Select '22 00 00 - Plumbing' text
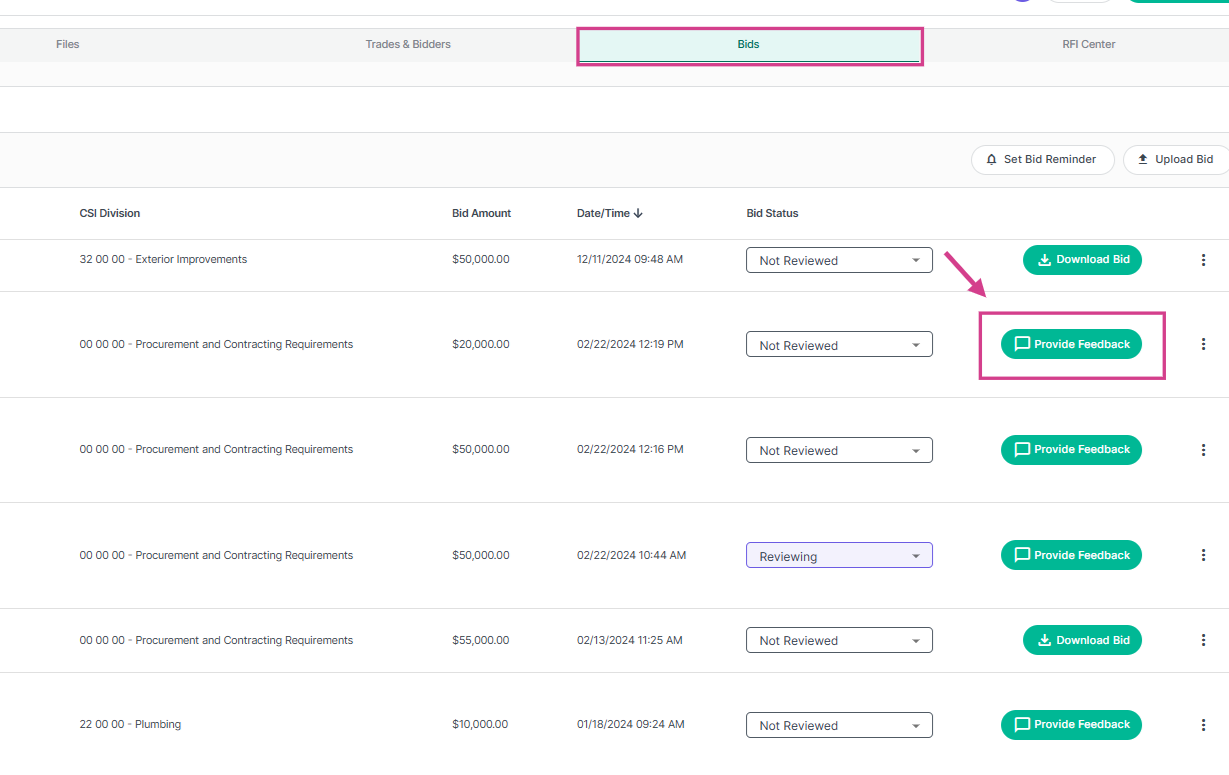 pyautogui.click(x=130, y=724)
